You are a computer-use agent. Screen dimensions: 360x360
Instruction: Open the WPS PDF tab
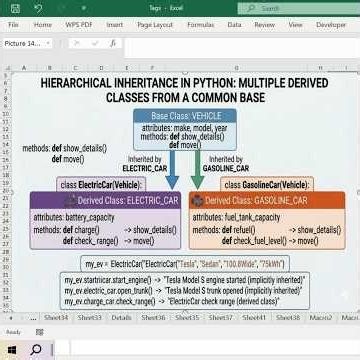pos(79,25)
